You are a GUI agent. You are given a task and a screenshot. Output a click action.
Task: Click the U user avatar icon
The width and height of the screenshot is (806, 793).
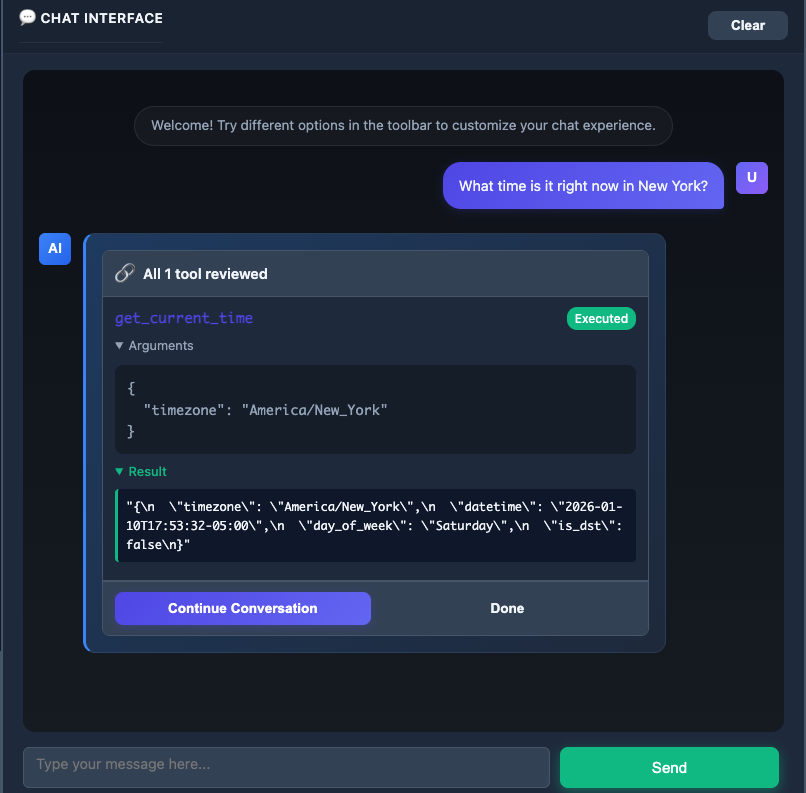pos(751,178)
